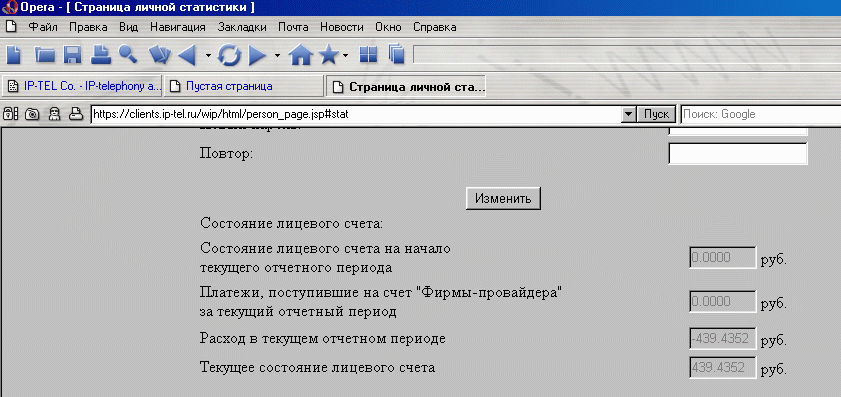Viewport: 841px width, 397px height.
Task: Open the Навигация menu
Action: coord(178,27)
